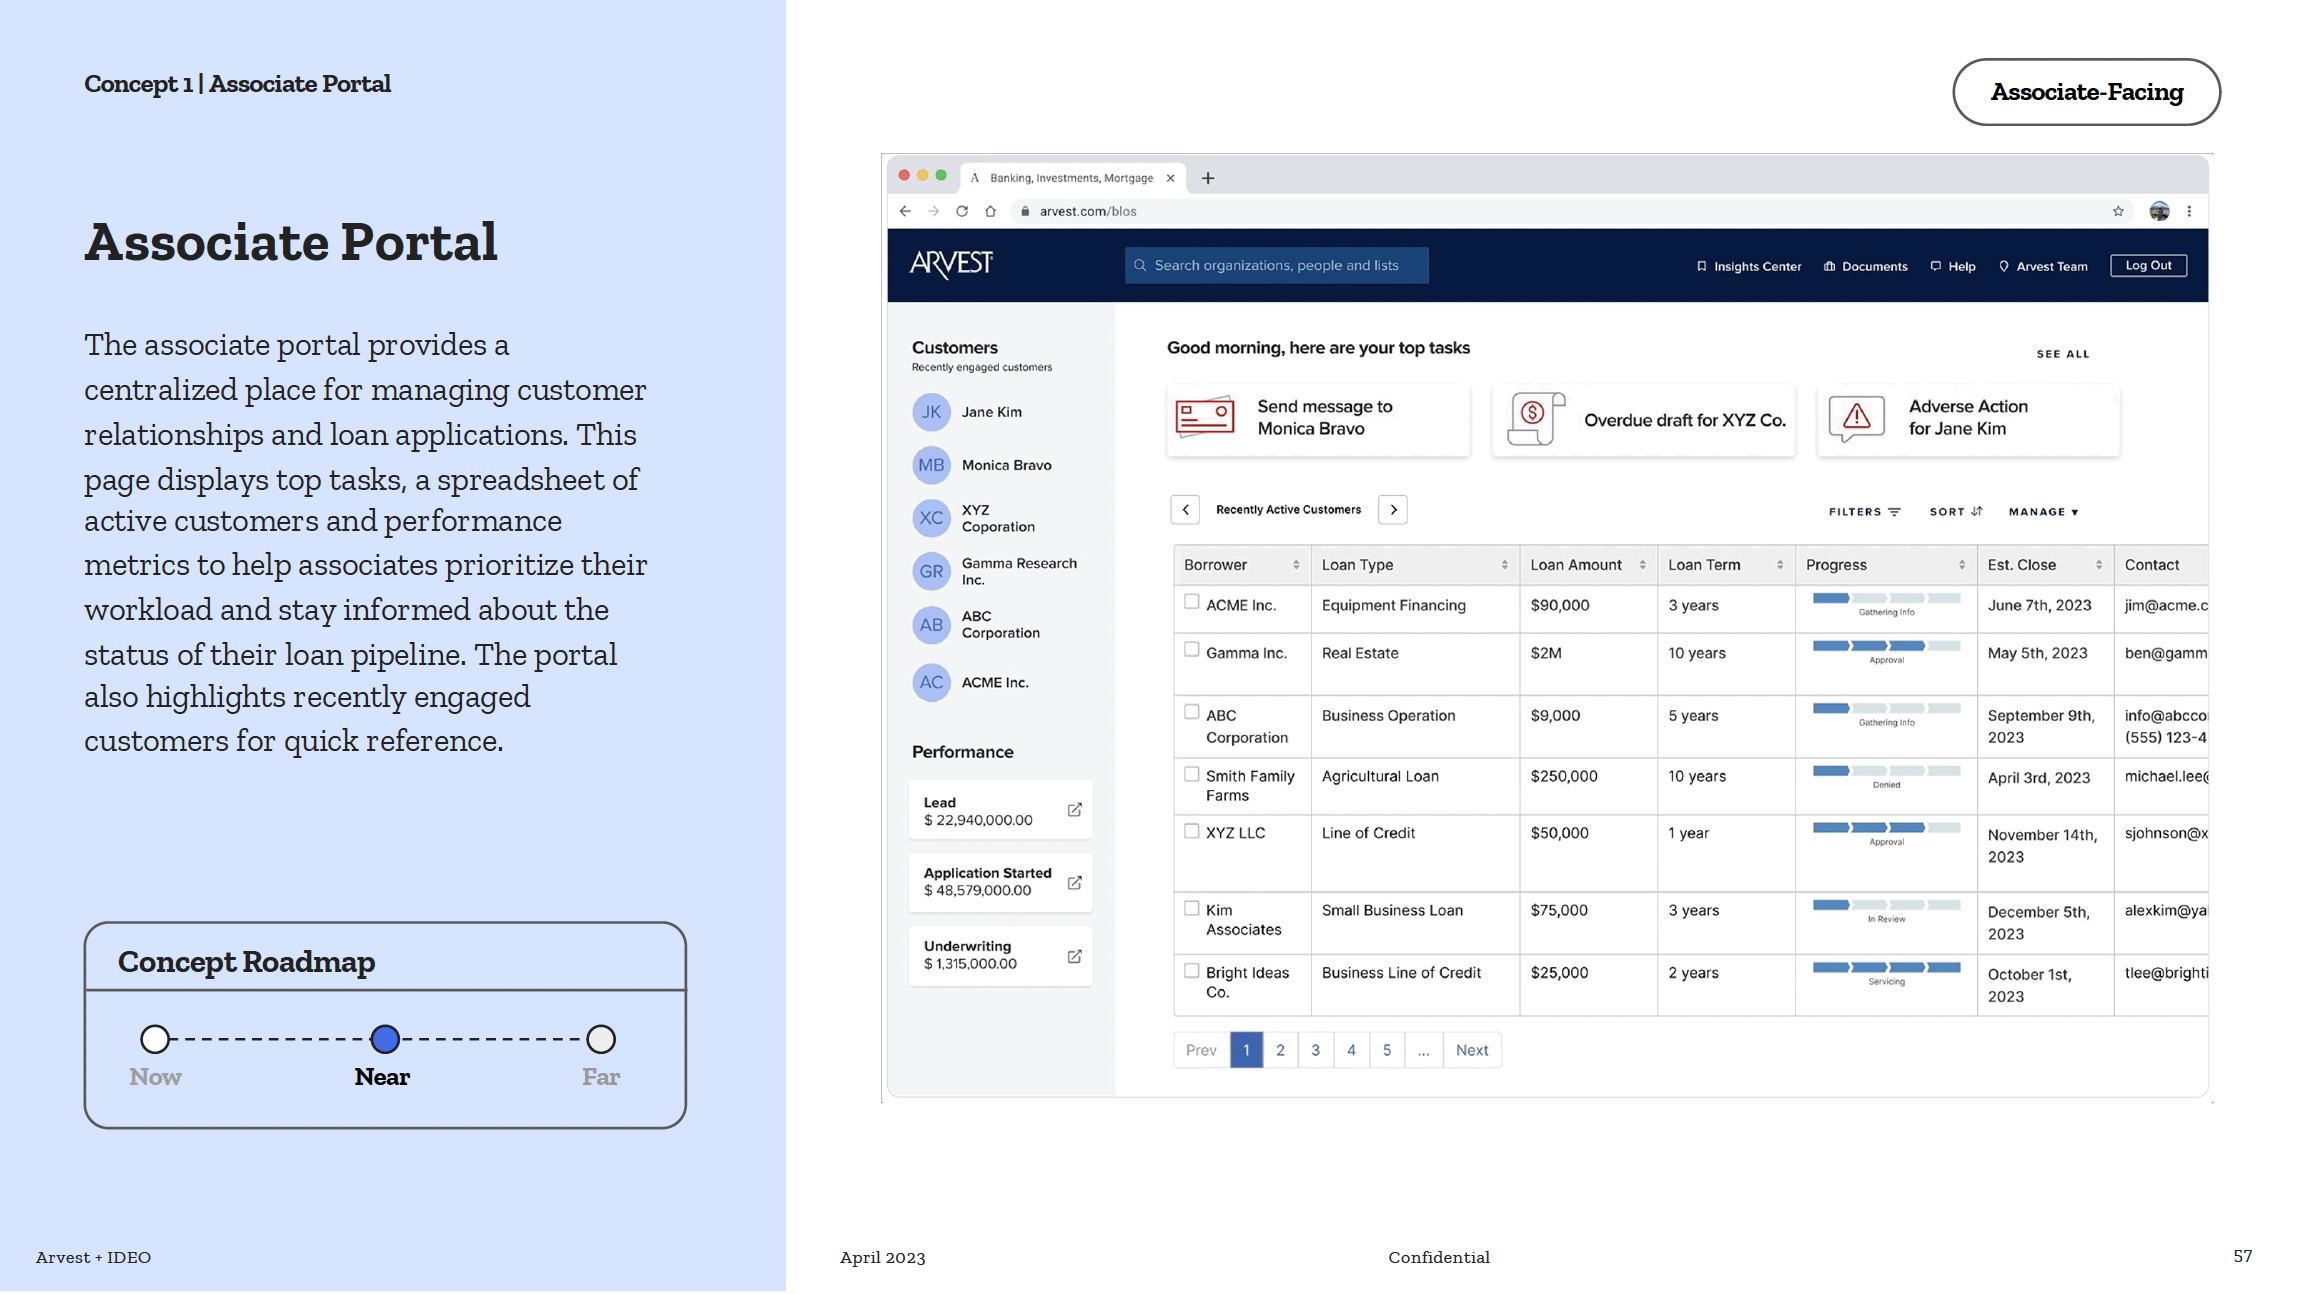Image resolution: width=2300 pixels, height=1294 pixels.
Task: Click ACME Inc. AC avatar
Action: 931,683
